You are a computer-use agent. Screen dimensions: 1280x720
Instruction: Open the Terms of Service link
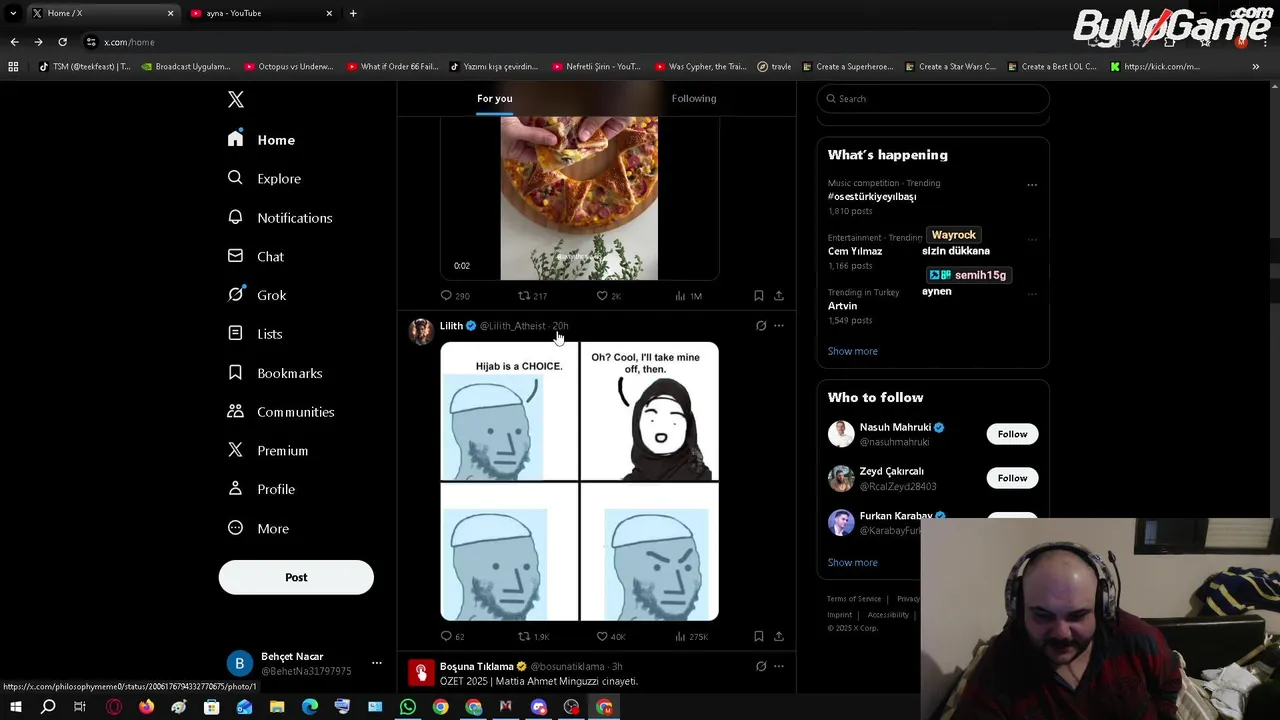(x=854, y=599)
